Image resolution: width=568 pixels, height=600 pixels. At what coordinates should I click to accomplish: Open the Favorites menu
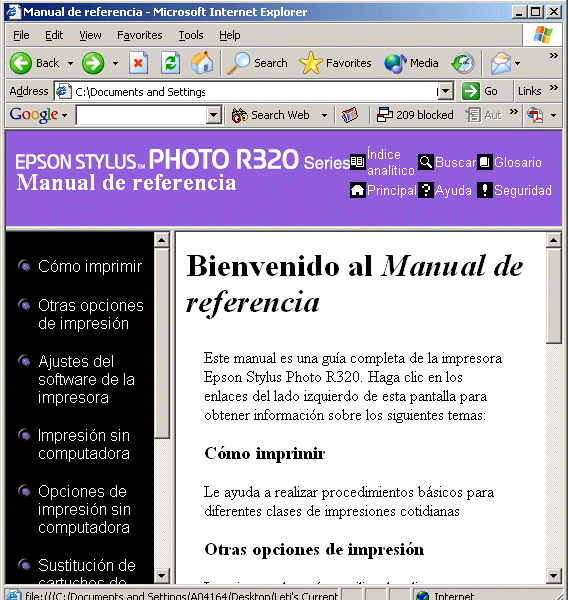(140, 35)
